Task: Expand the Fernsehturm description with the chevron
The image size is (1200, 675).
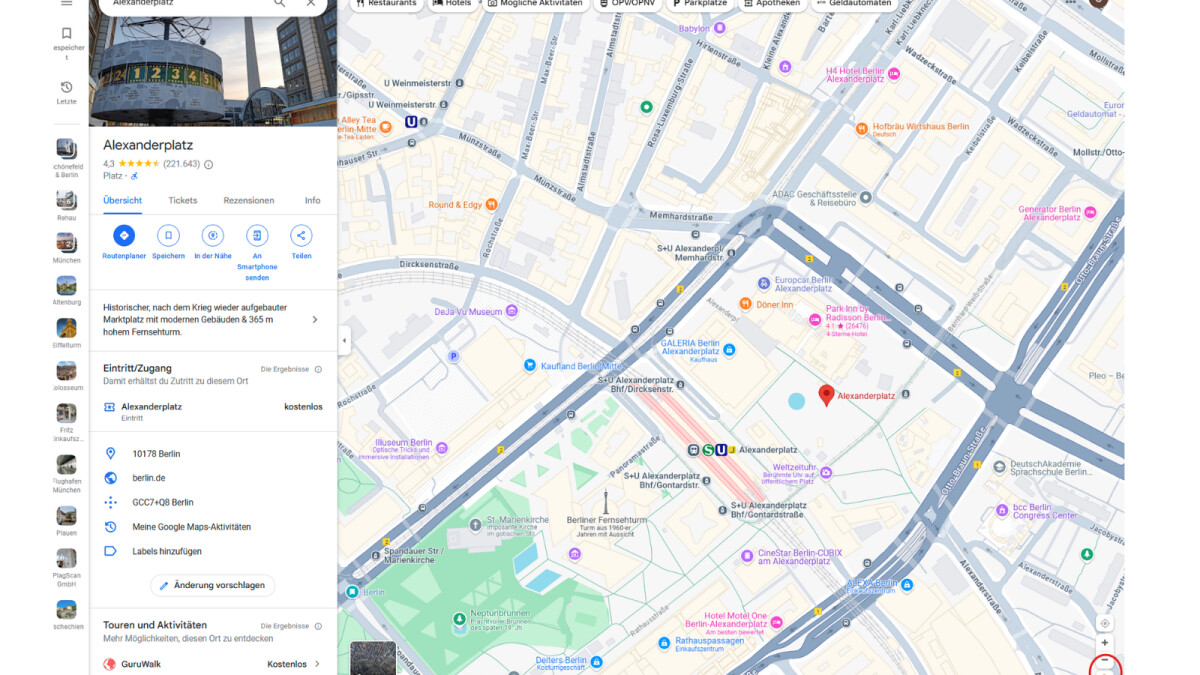Action: pyautogui.click(x=315, y=320)
